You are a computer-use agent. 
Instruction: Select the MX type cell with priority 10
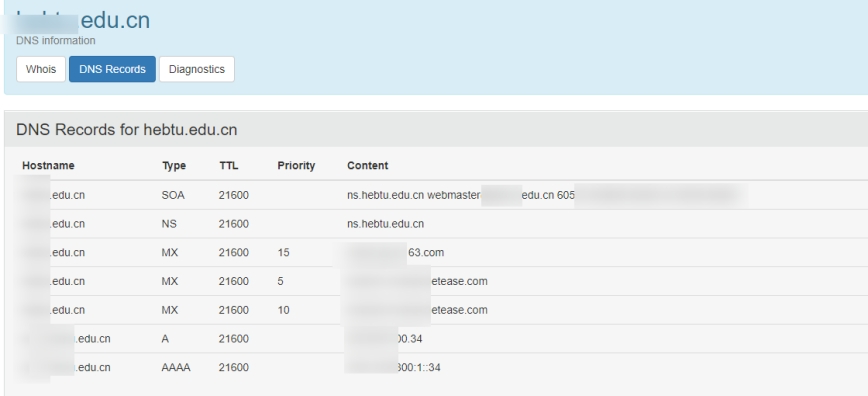tap(169, 310)
